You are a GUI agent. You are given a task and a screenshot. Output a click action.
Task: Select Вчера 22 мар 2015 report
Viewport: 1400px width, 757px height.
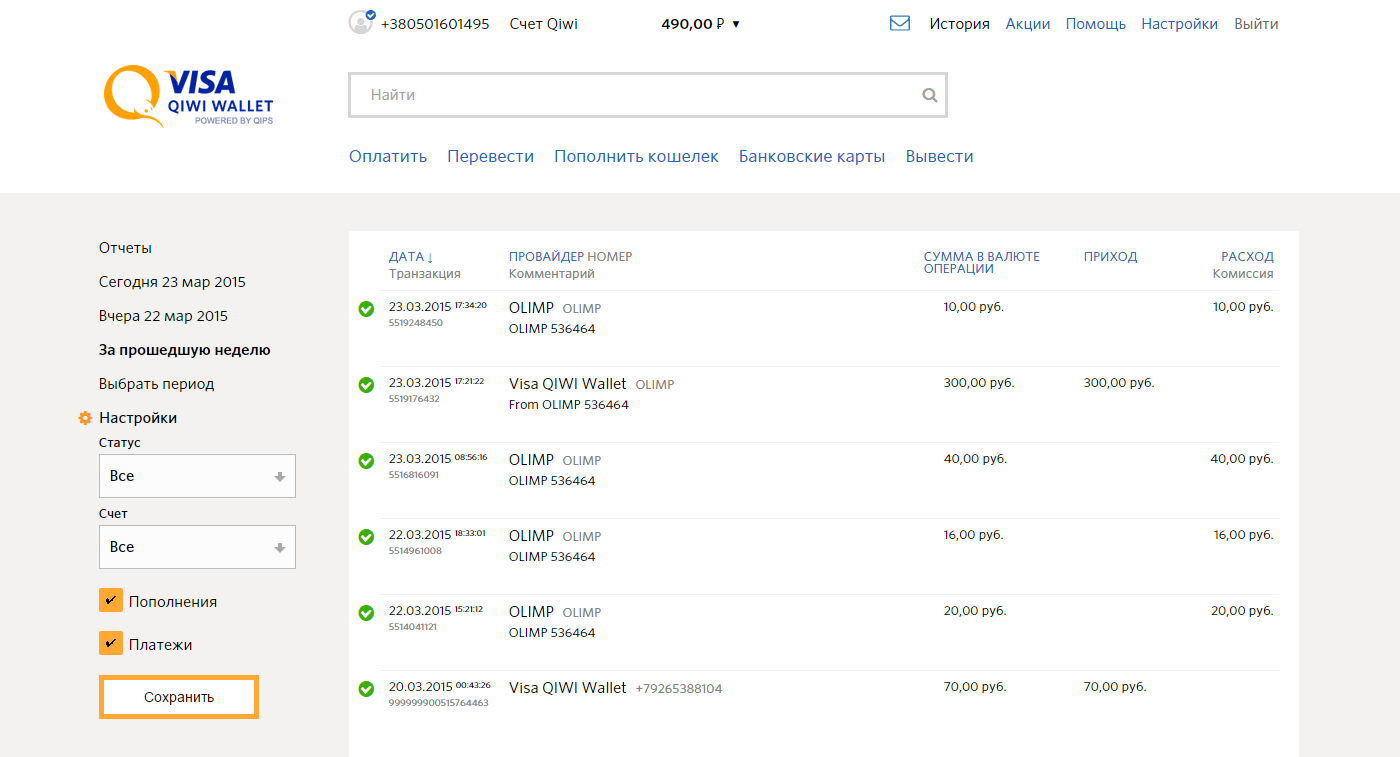(163, 316)
